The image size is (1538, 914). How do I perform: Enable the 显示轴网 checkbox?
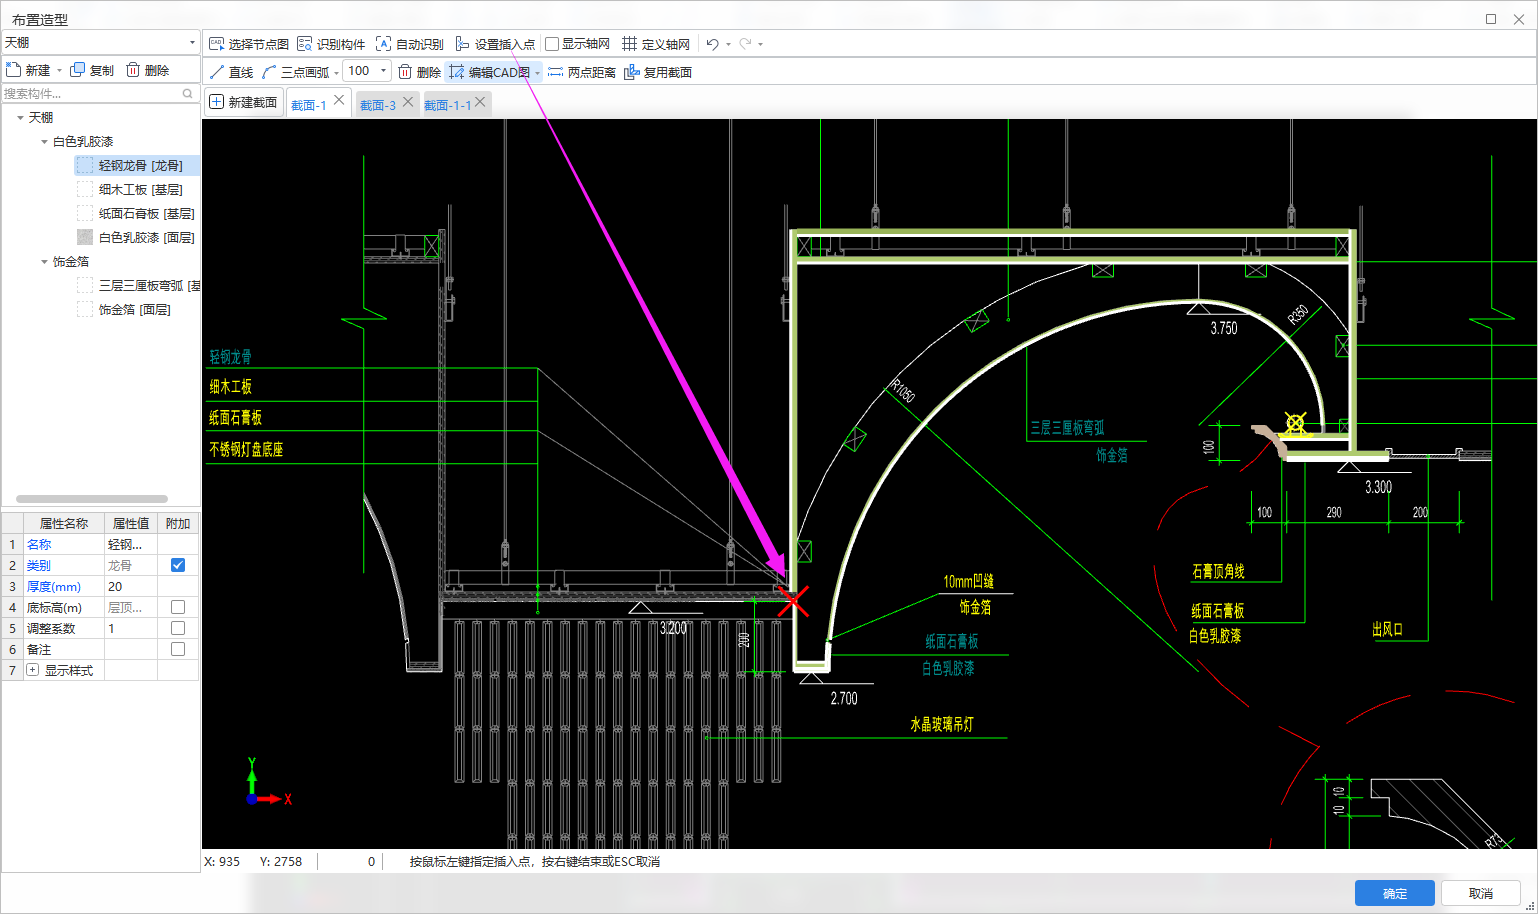[552, 44]
